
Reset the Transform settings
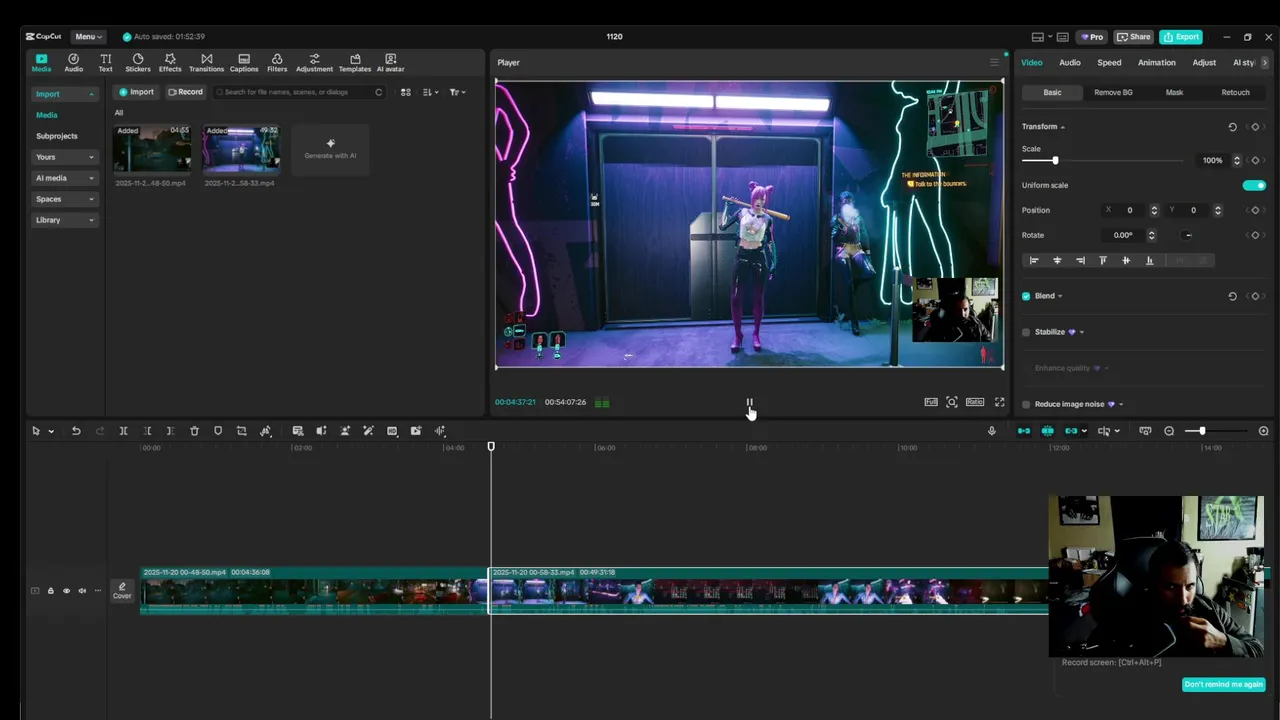click(x=1232, y=127)
